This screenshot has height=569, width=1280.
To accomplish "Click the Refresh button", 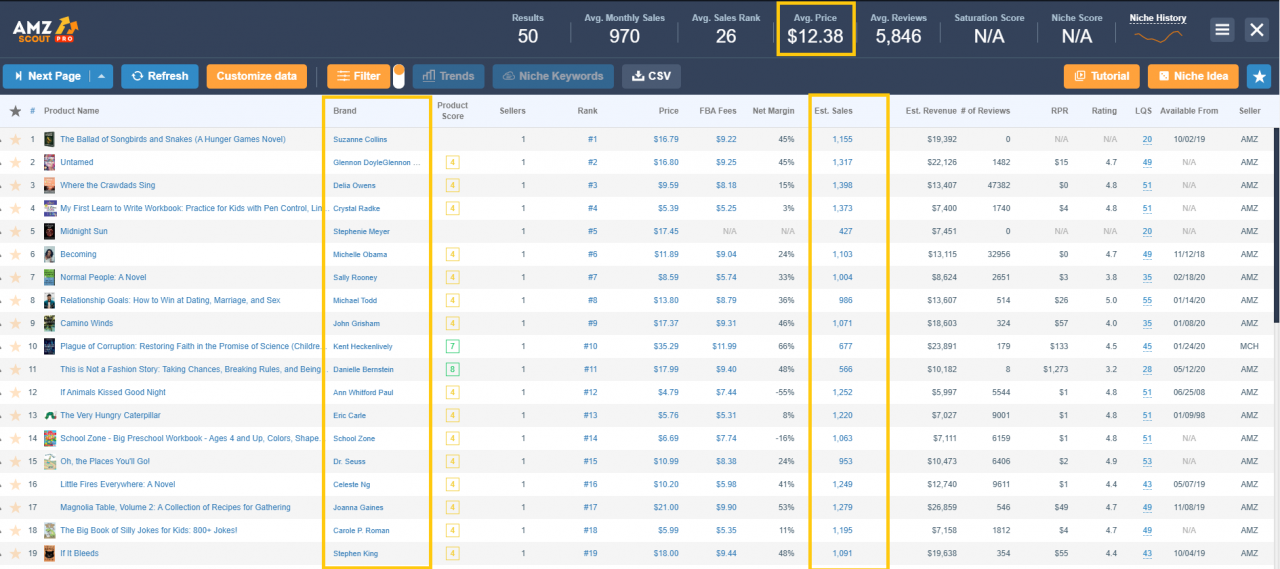I will pyautogui.click(x=160, y=76).
